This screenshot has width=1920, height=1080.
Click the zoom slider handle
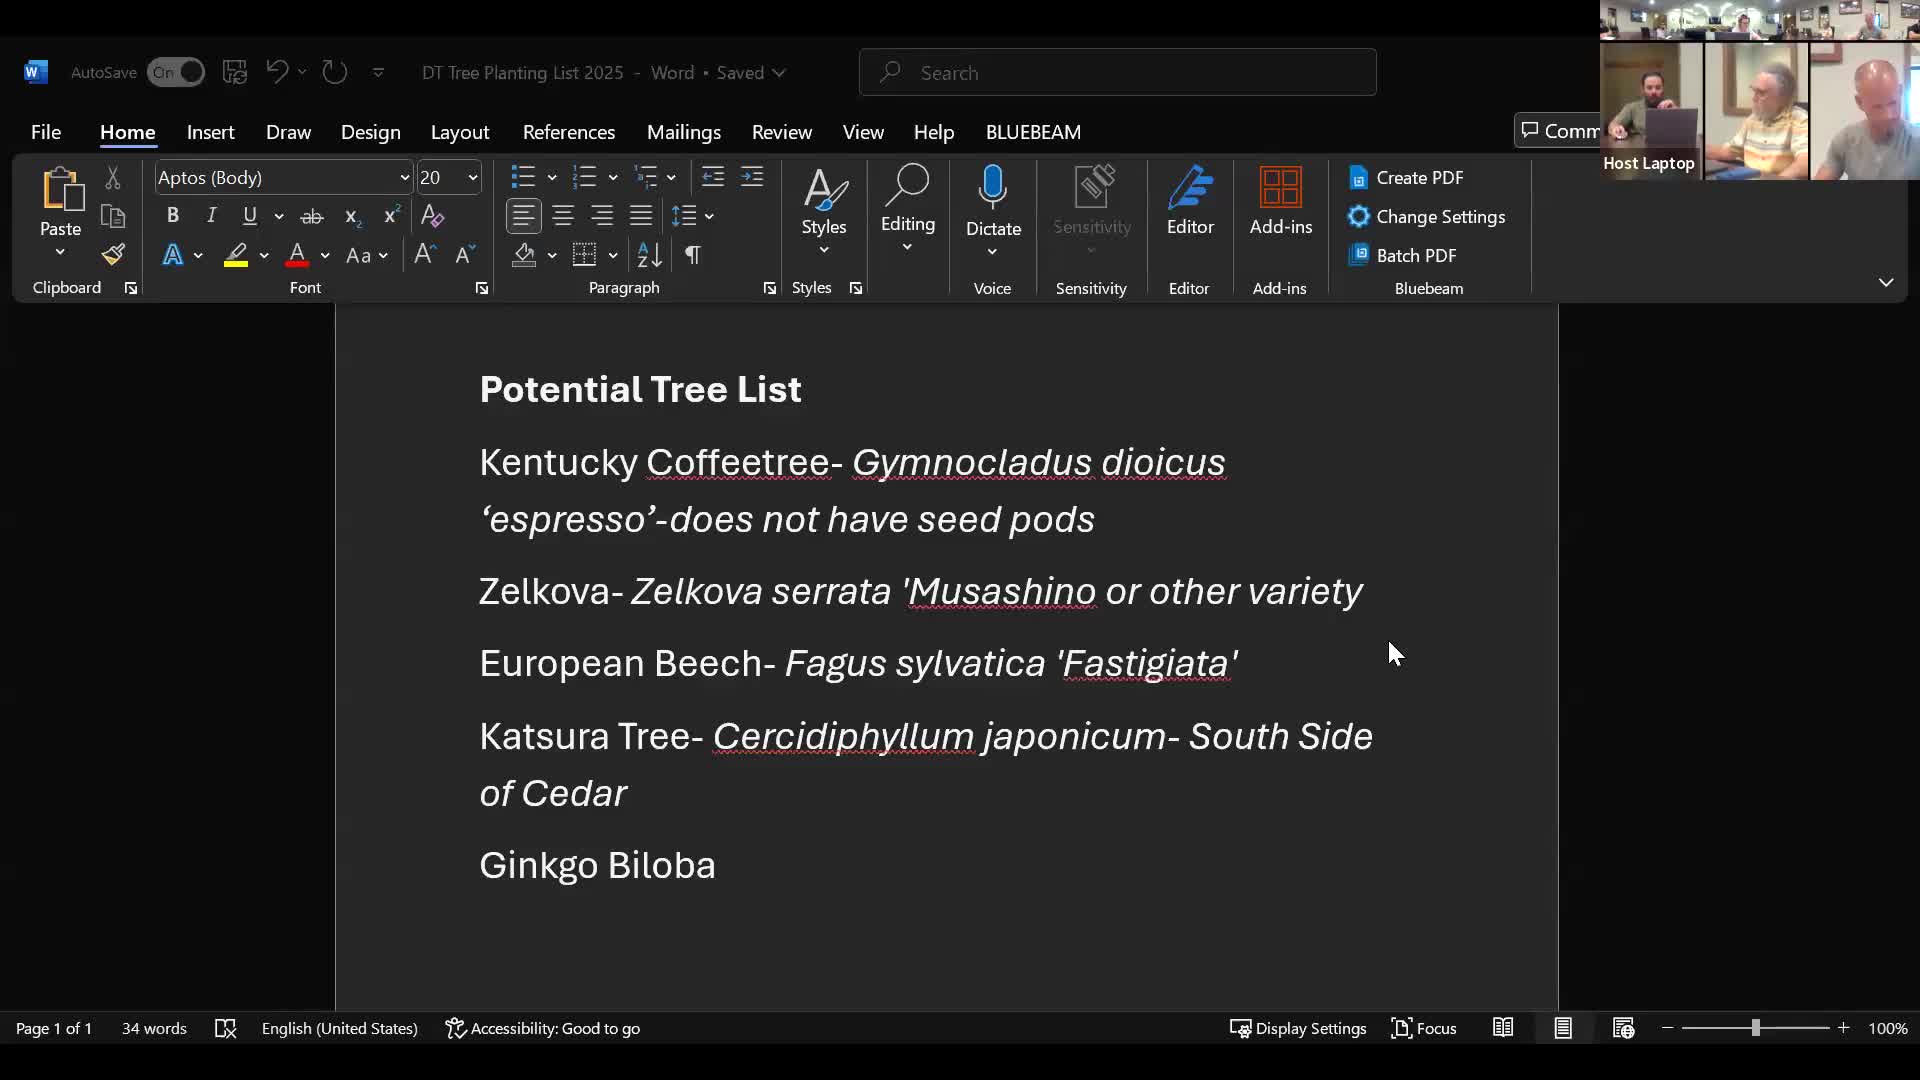point(1755,1028)
